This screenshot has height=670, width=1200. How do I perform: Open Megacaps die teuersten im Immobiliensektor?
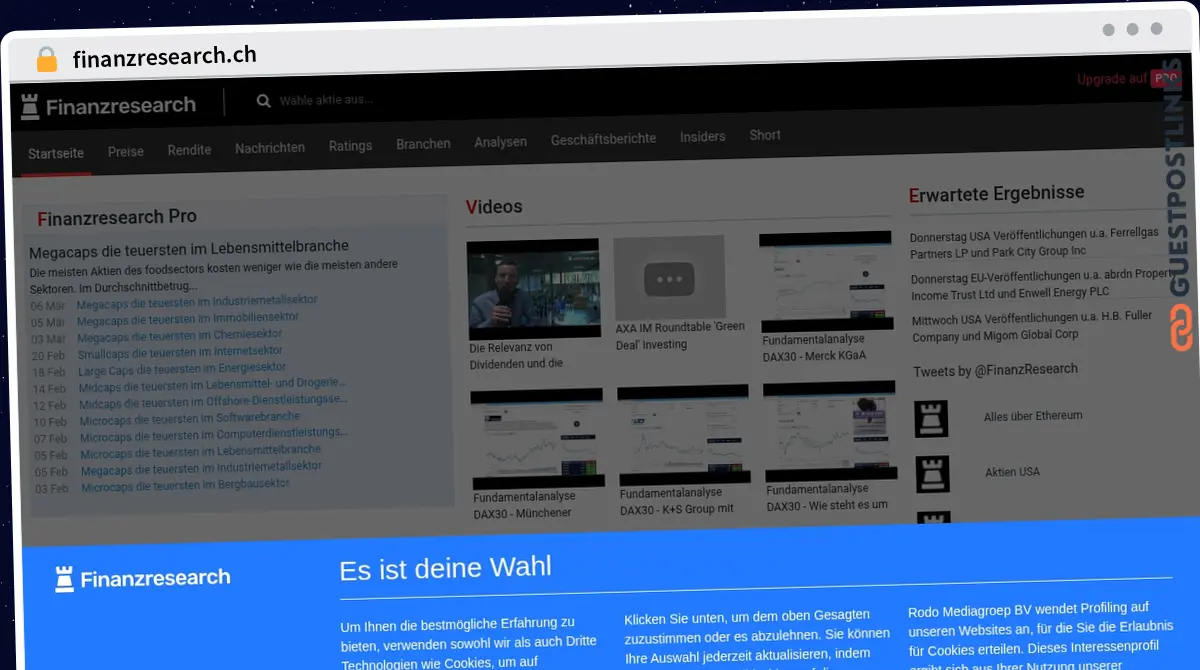click(x=188, y=319)
